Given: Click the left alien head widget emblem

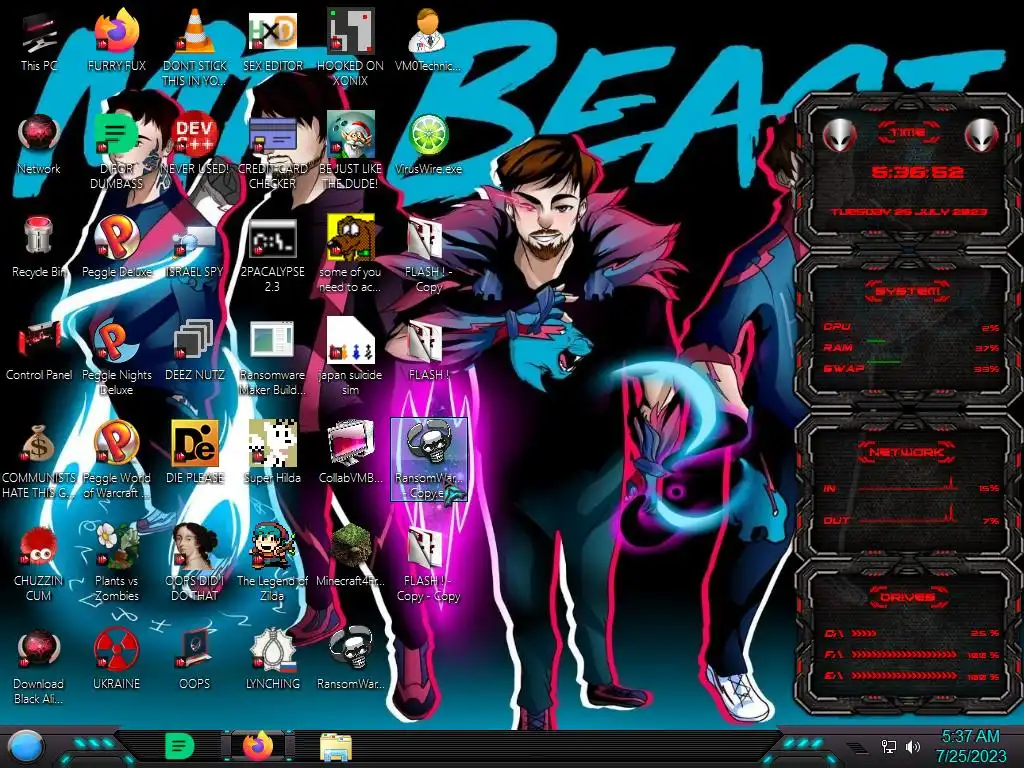Looking at the screenshot, I should 839,135.
